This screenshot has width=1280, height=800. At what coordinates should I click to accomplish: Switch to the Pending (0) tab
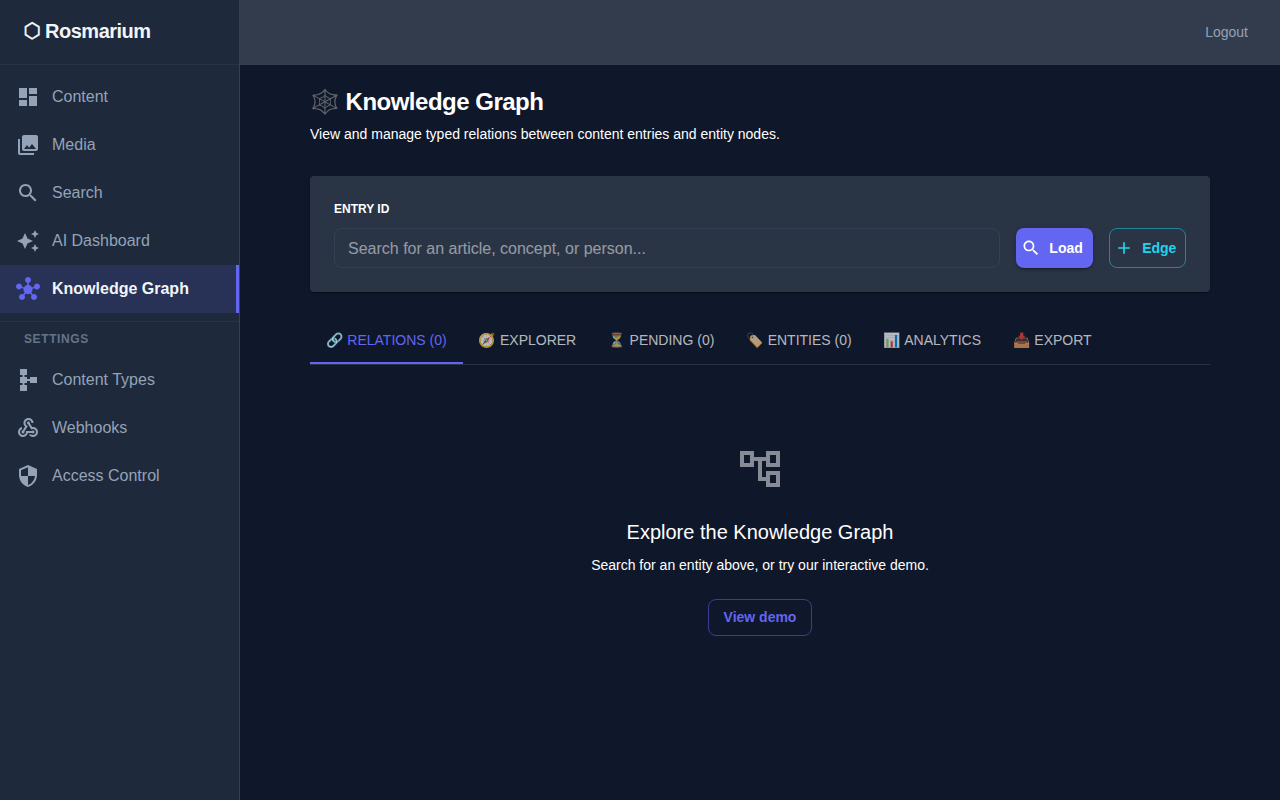[661, 340]
